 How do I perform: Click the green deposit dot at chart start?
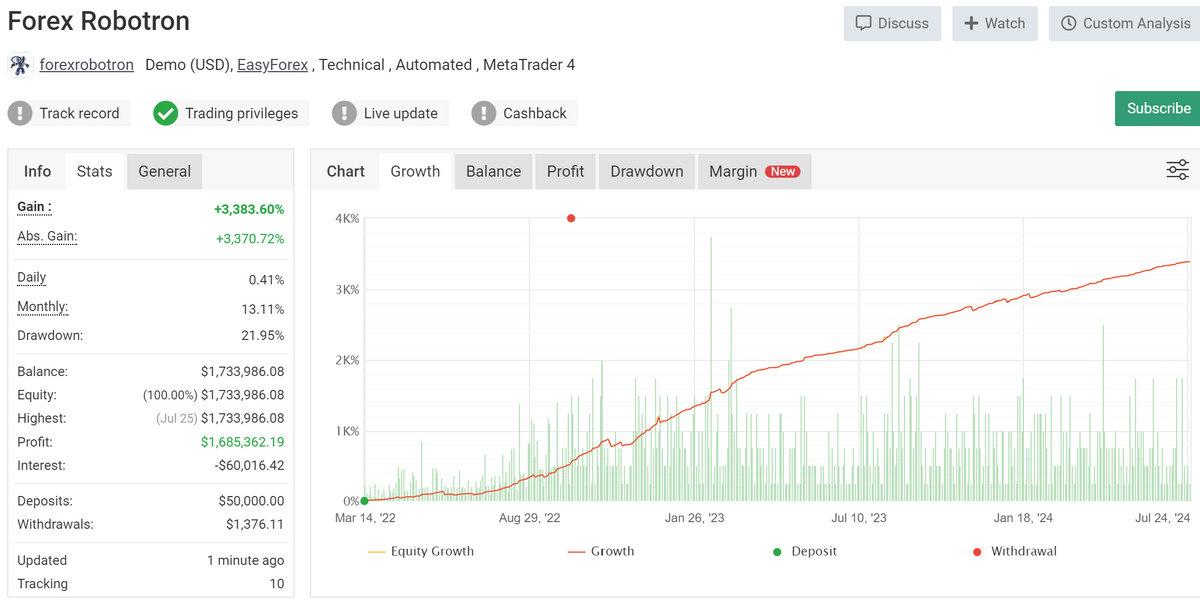(x=364, y=501)
